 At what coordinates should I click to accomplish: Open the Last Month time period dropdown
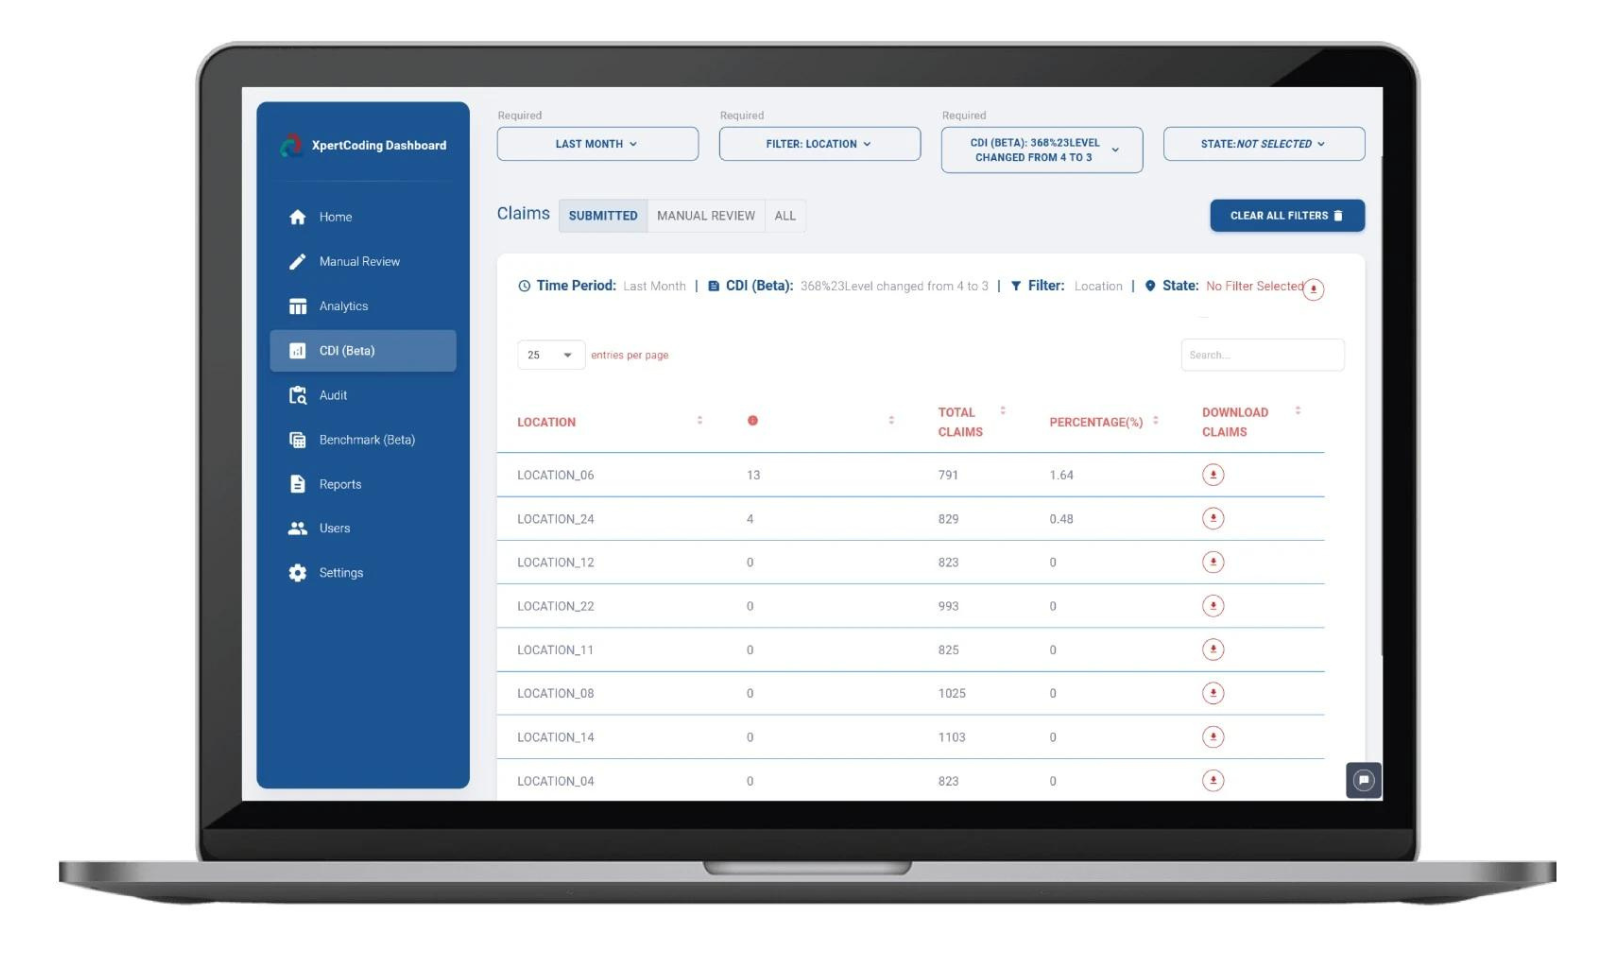click(598, 144)
